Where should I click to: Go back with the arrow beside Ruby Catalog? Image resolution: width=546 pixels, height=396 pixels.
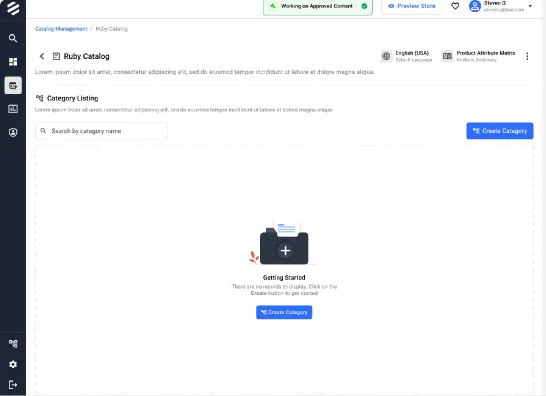coord(42,56)
